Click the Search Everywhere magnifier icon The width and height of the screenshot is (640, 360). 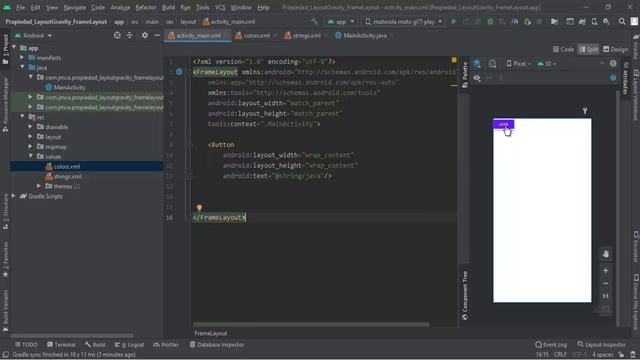pyautogui.click(x=622, y=22)
